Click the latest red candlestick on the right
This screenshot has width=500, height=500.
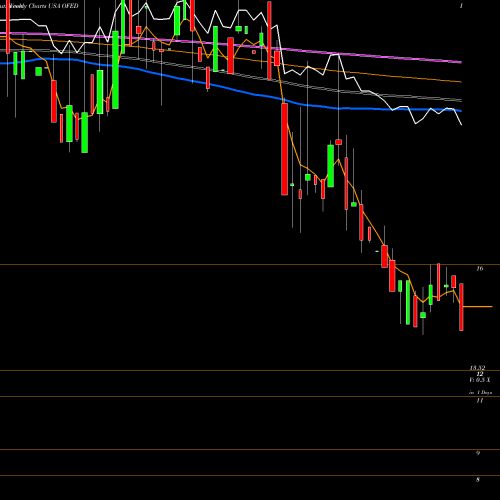(461, 307)
